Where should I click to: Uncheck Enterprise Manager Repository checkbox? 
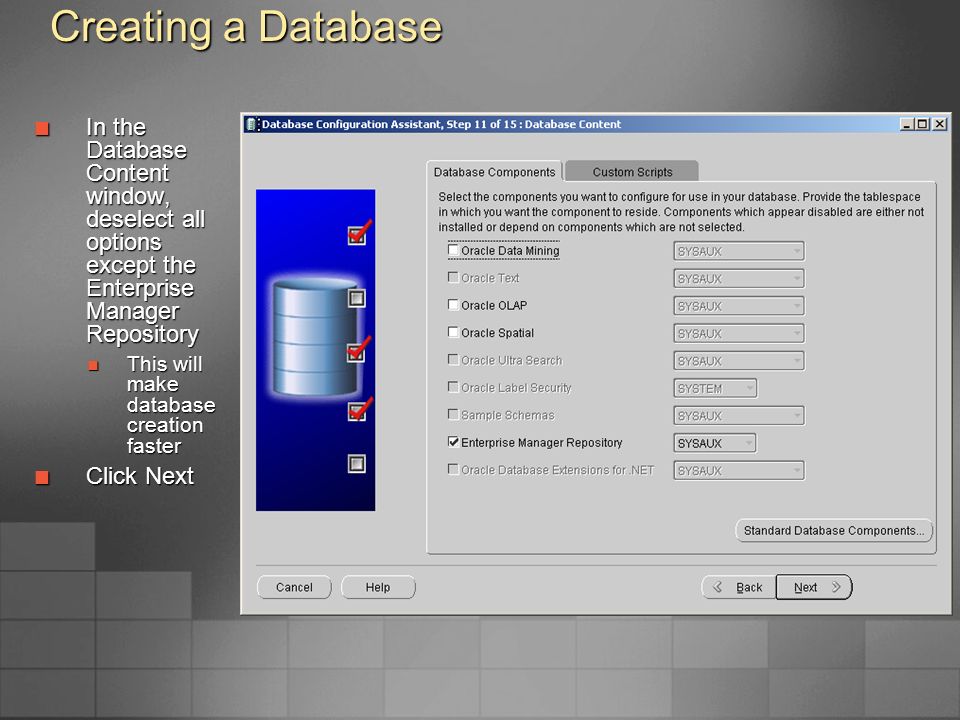(x=453, y=442)
